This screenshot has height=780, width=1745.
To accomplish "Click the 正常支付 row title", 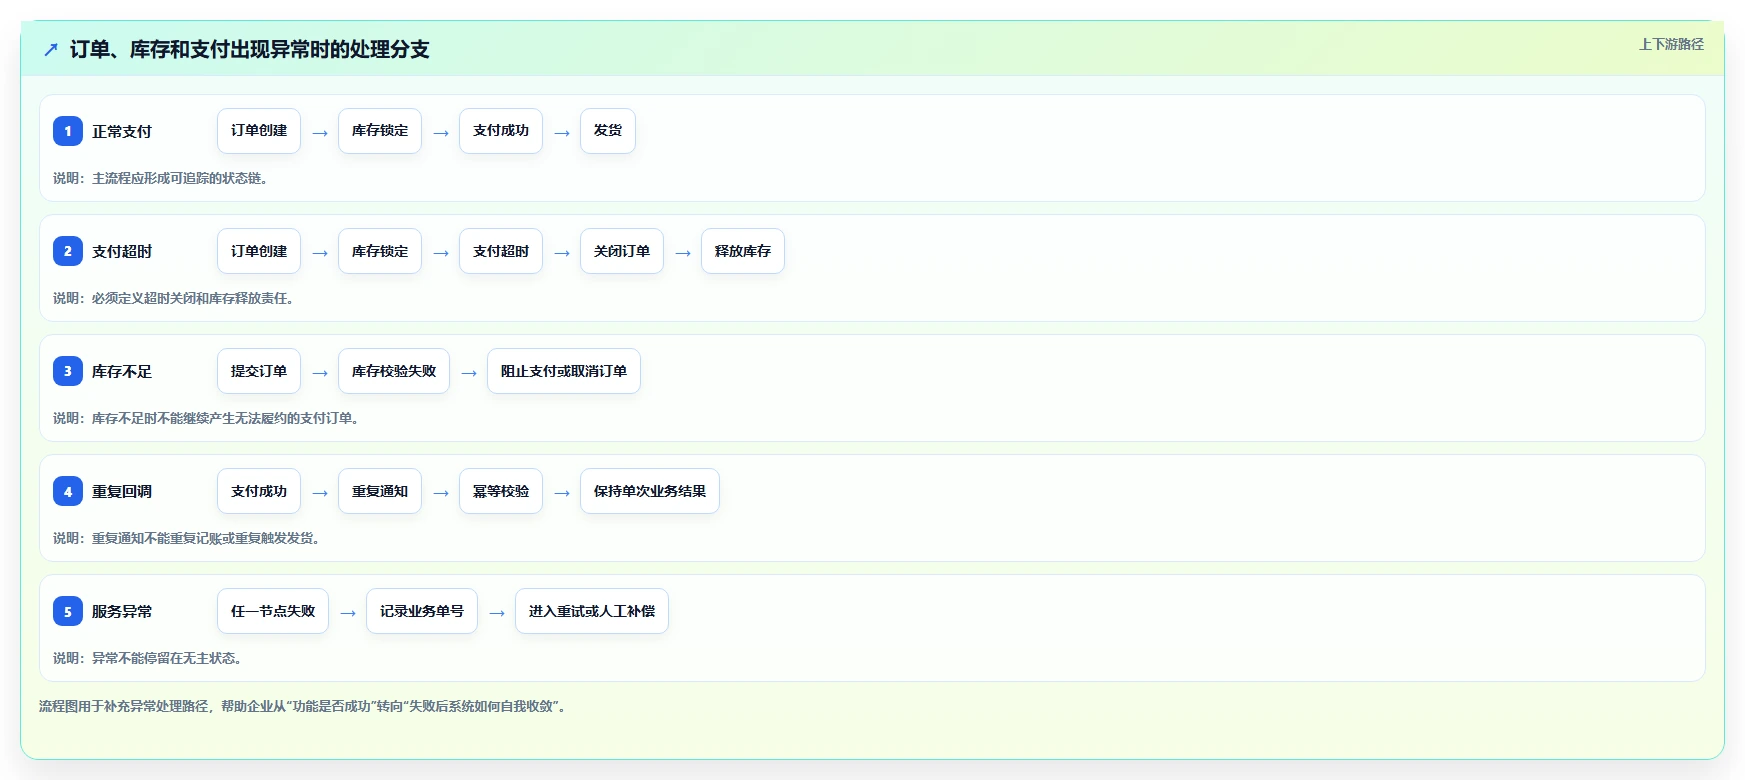I will [122, 131].
